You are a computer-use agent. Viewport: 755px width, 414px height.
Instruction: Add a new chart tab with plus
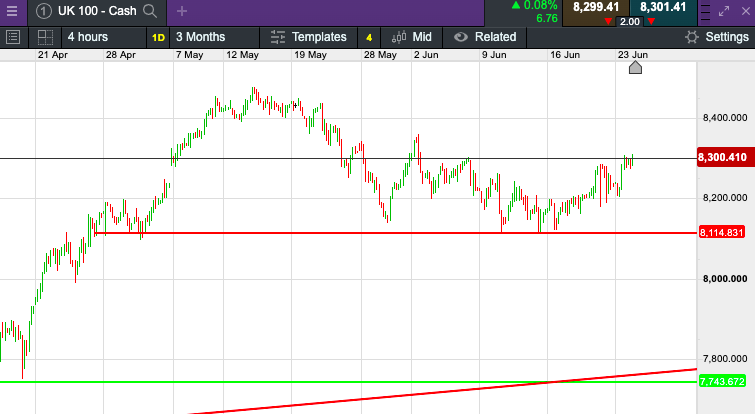[x=181, y=12]
